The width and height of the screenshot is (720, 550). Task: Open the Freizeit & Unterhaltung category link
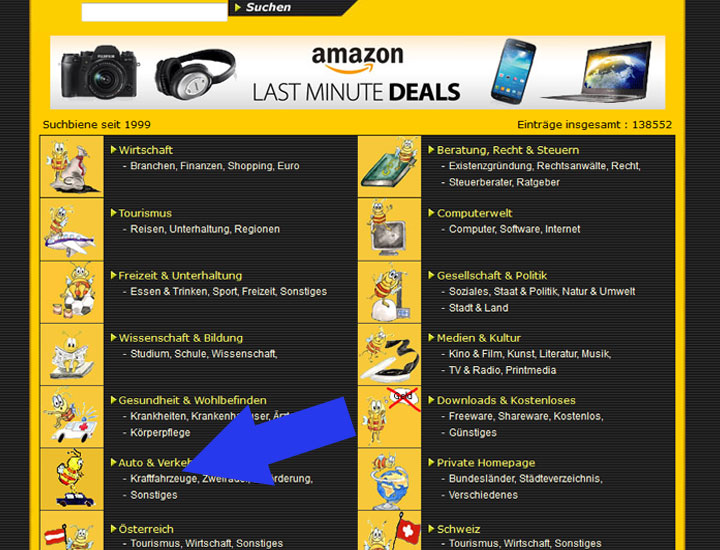pos(180,275)
